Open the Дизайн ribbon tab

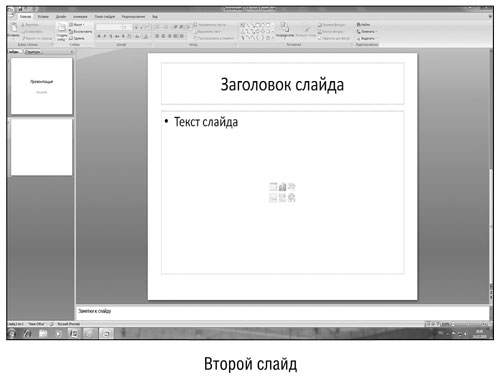coord(61,17)
